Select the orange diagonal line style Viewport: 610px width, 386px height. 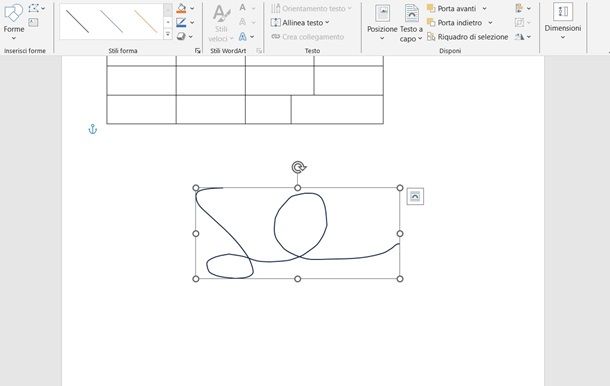click(145, 21)
